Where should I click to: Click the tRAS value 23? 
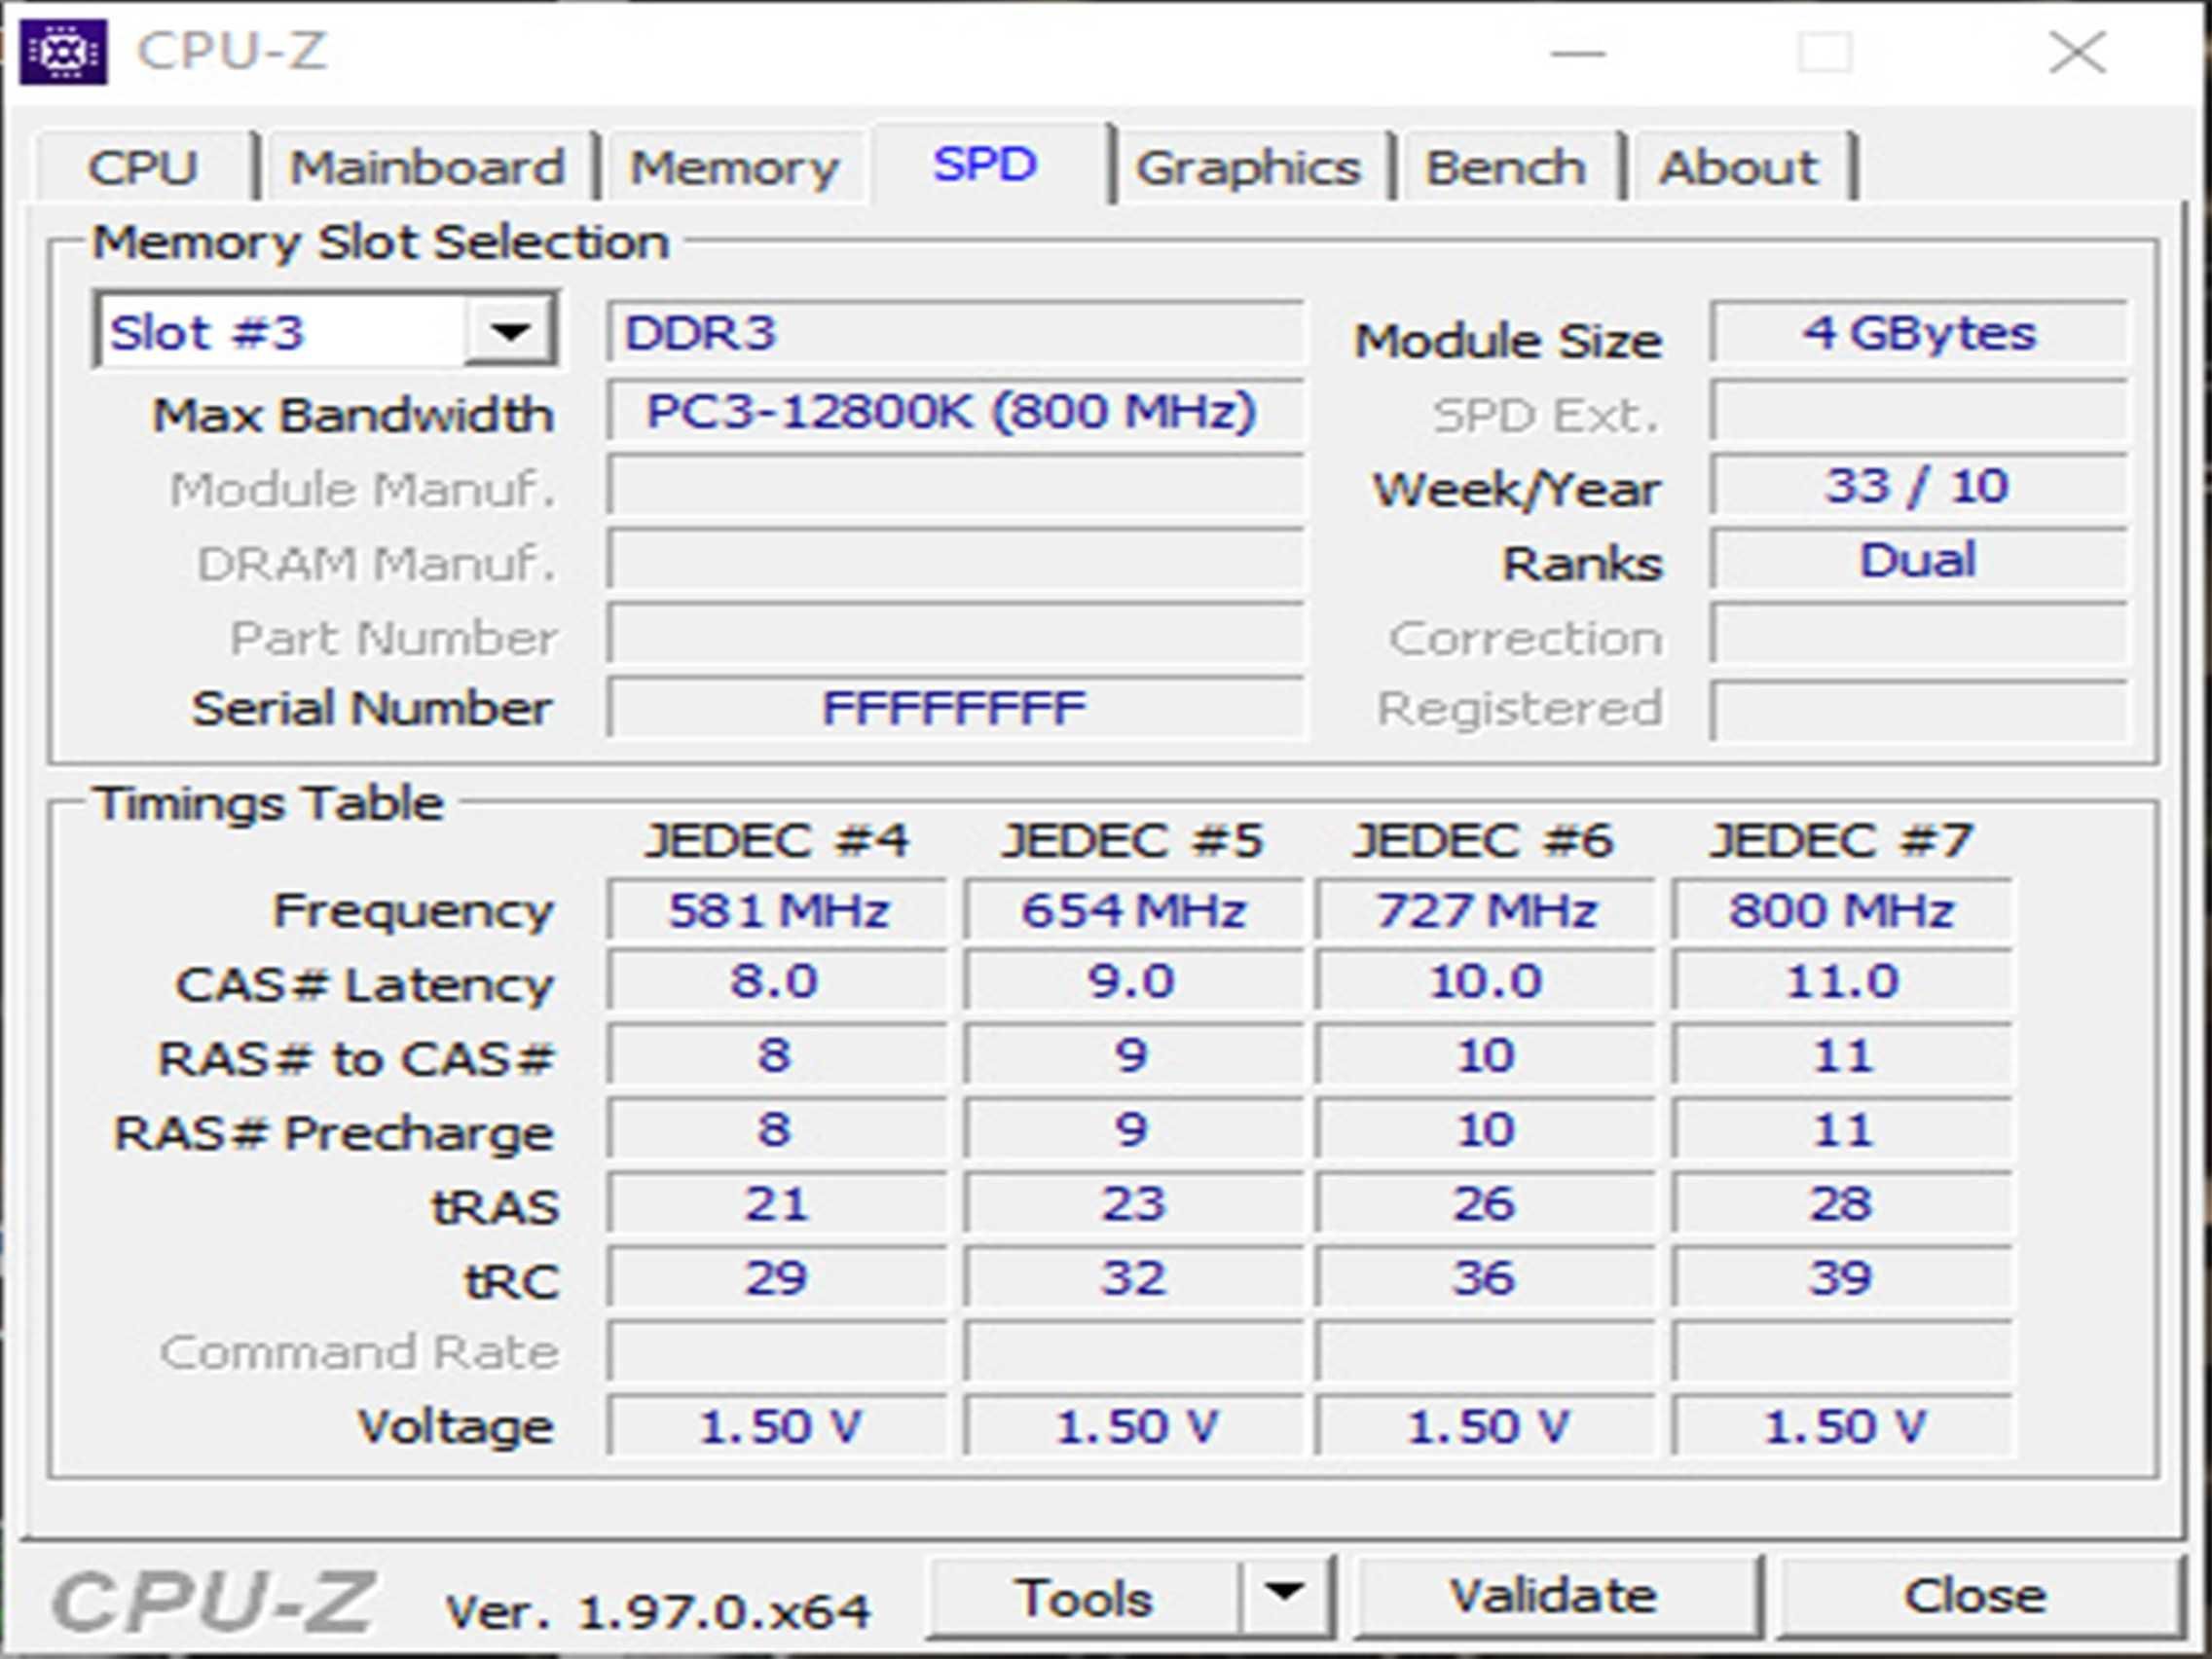(x=1133, y=1203)
